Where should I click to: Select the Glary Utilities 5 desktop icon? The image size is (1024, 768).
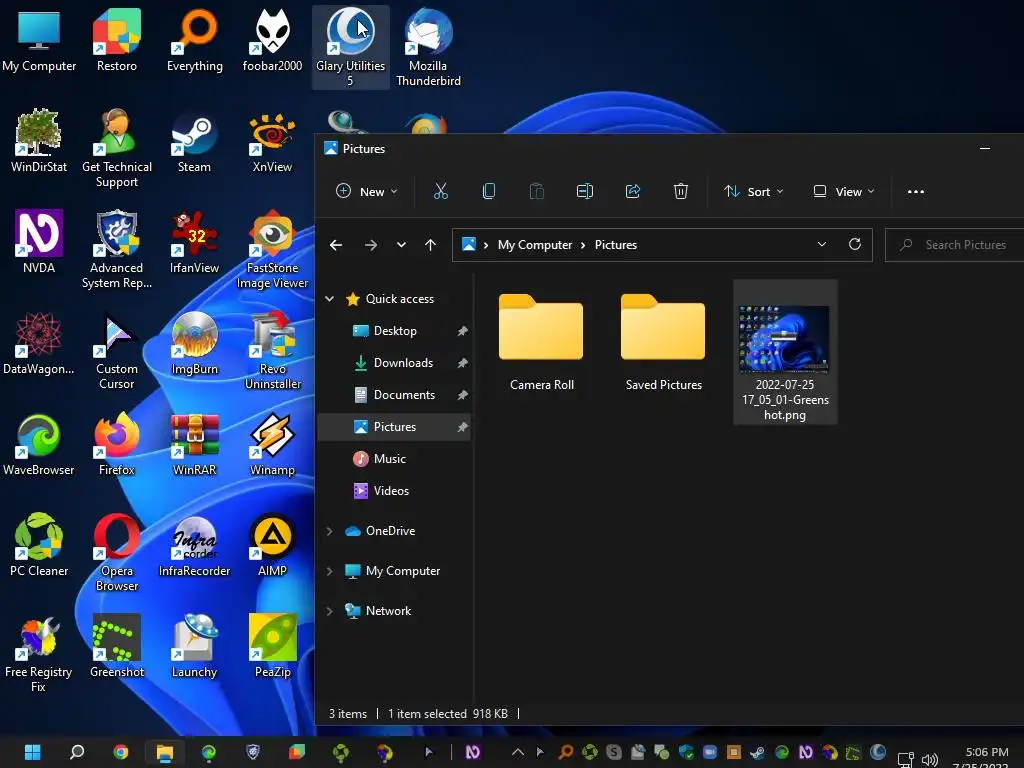tap(351, 47)
